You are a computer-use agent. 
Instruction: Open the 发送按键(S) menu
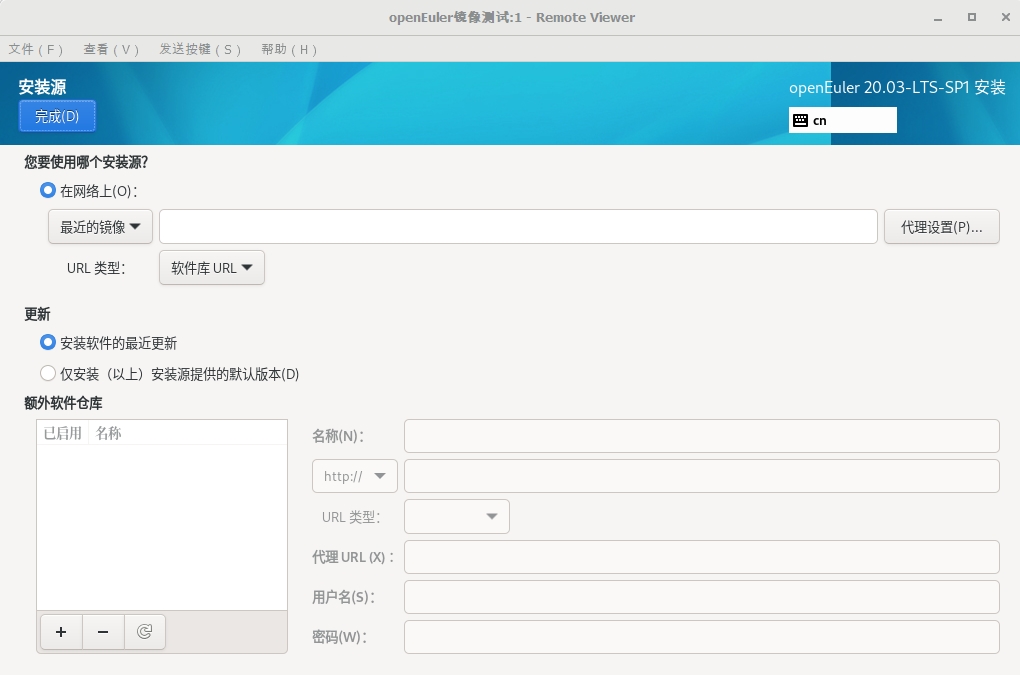200,49
